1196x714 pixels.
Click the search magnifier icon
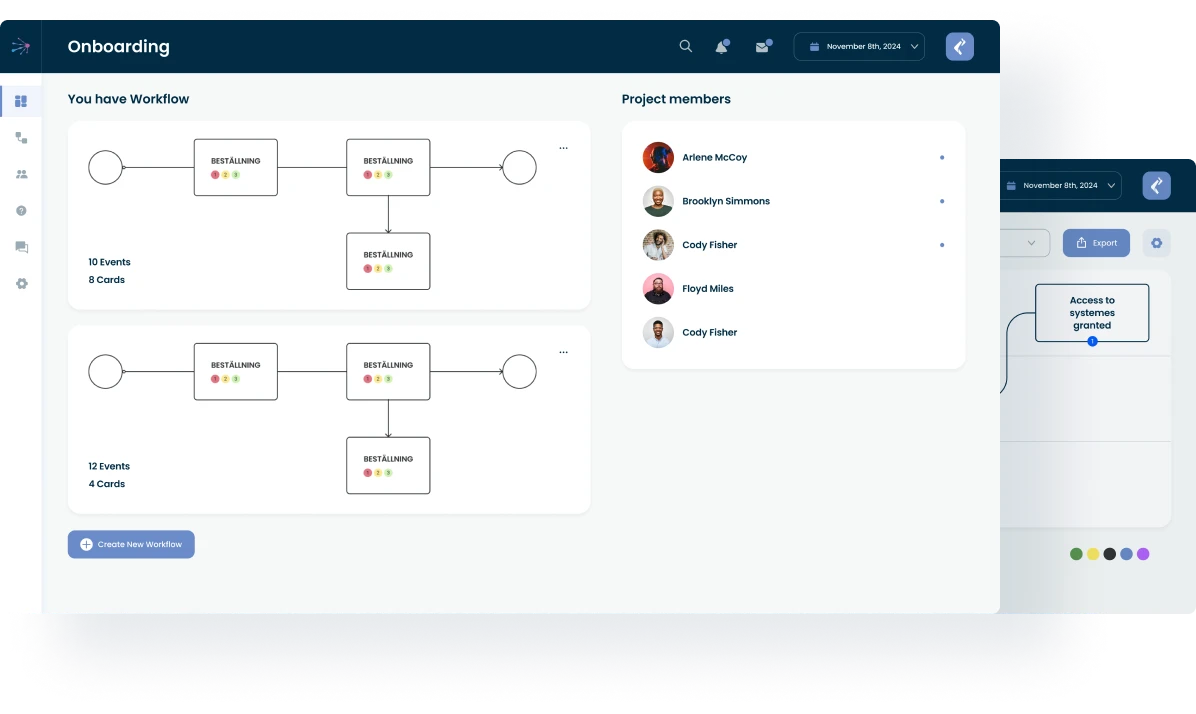[x=685, y=46]
